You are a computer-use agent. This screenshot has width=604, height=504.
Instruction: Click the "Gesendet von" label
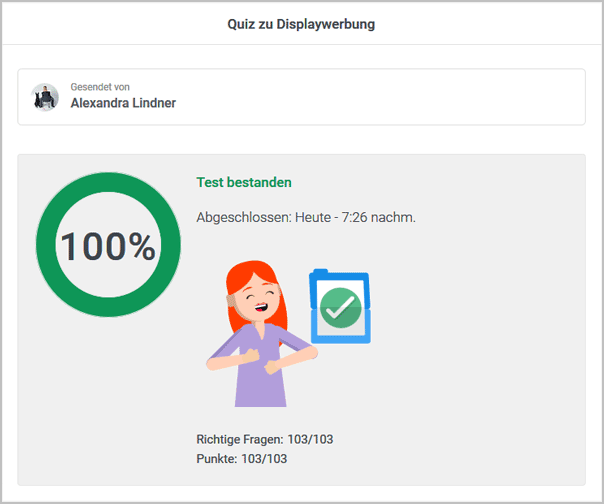[x=100, y=87]
